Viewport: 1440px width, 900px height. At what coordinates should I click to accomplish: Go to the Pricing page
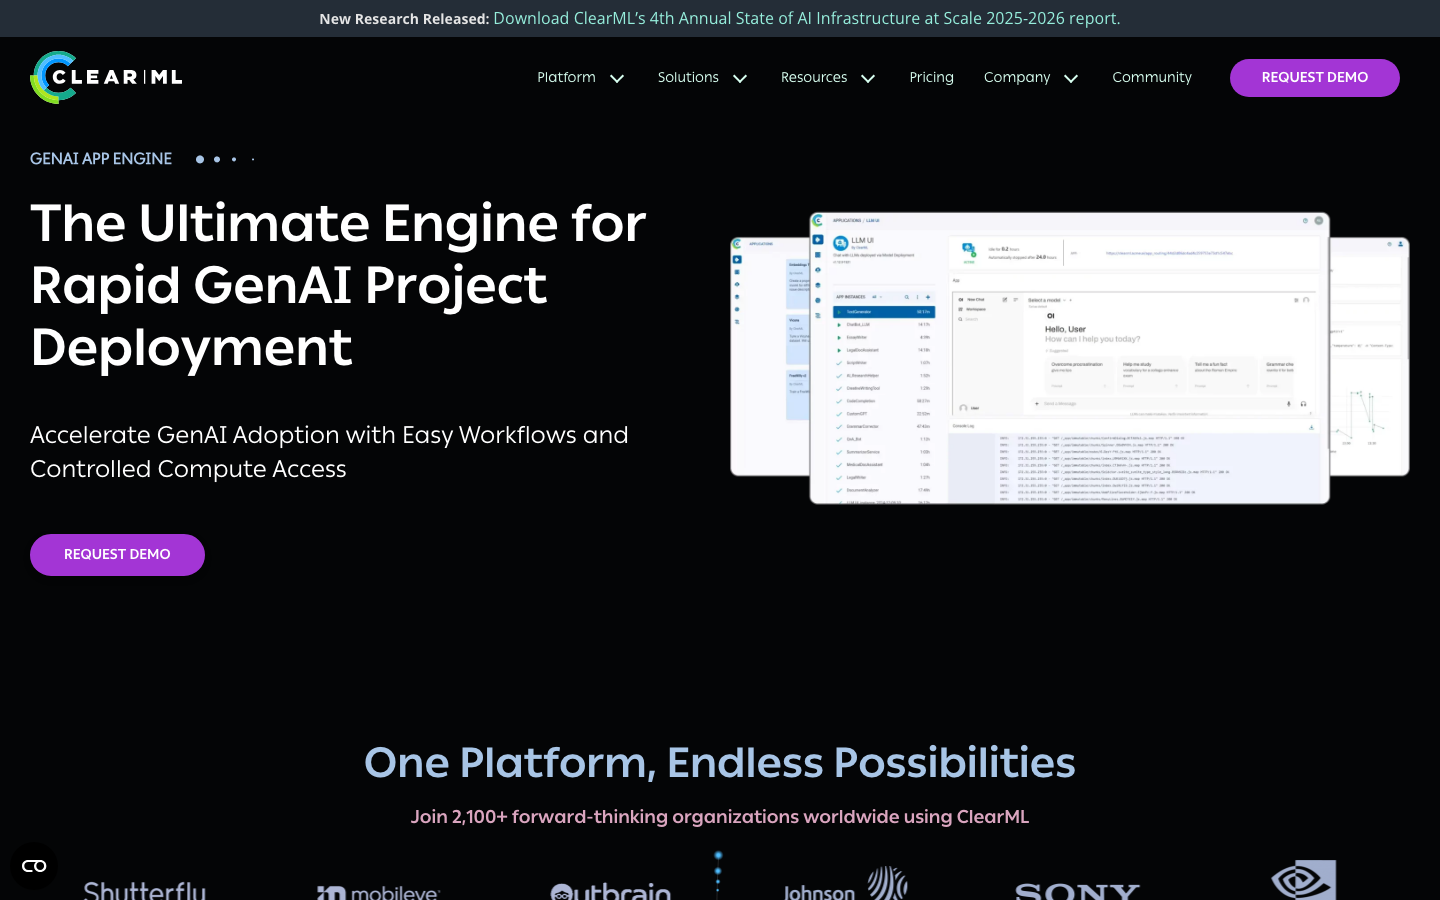pyautogui.click(x=931, y=78)
